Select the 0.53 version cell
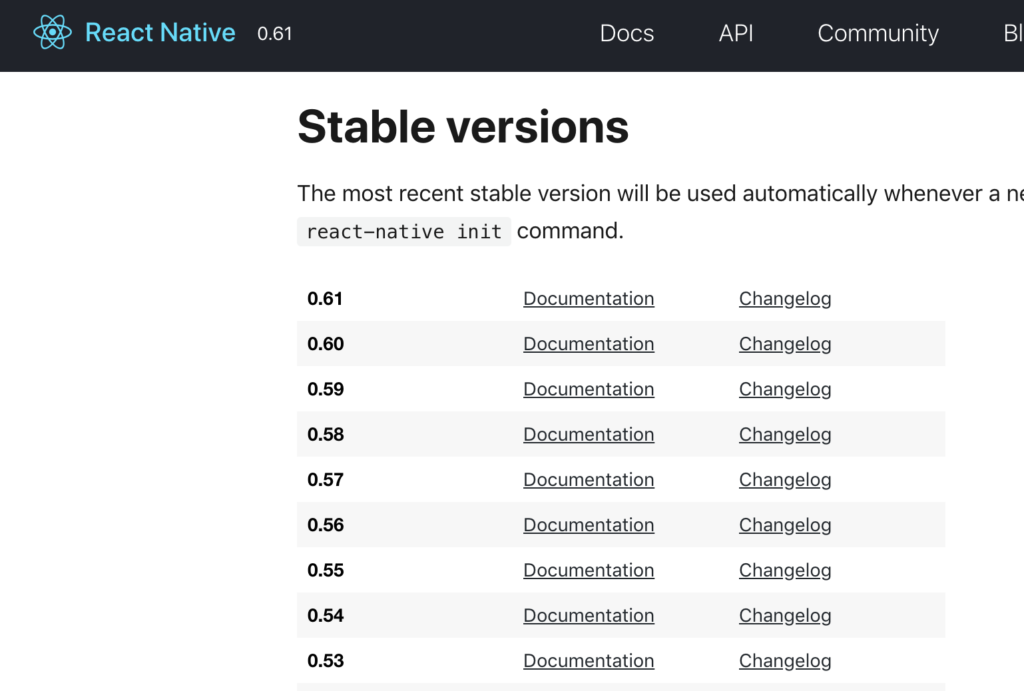1024x691 pixels. [x=325, y=661]
